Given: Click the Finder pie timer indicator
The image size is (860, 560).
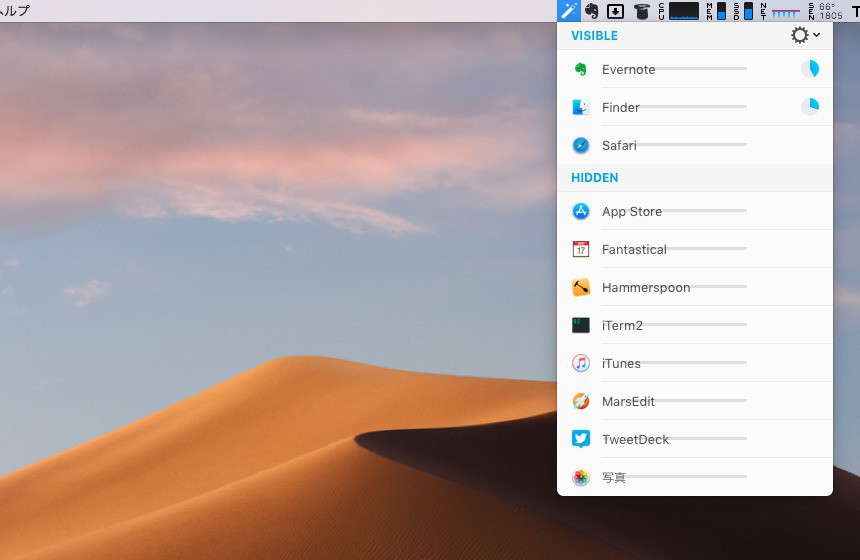Looking at the screenshot, I should coord(810,107).
